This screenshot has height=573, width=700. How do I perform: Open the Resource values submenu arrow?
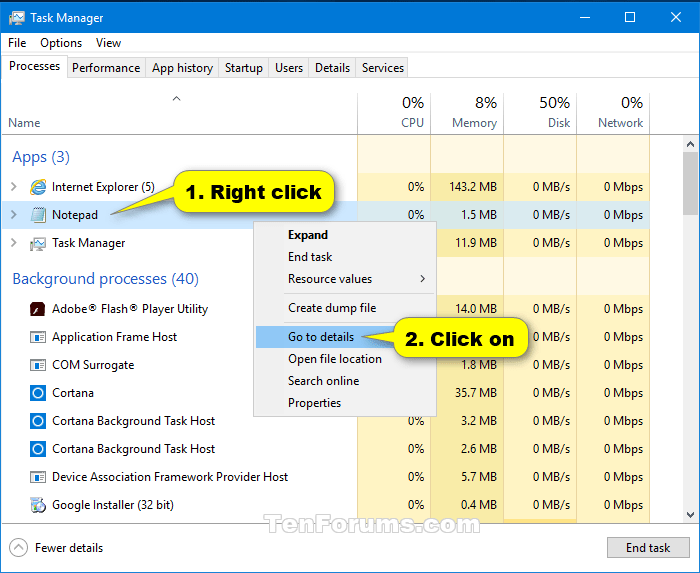(422, 279)
